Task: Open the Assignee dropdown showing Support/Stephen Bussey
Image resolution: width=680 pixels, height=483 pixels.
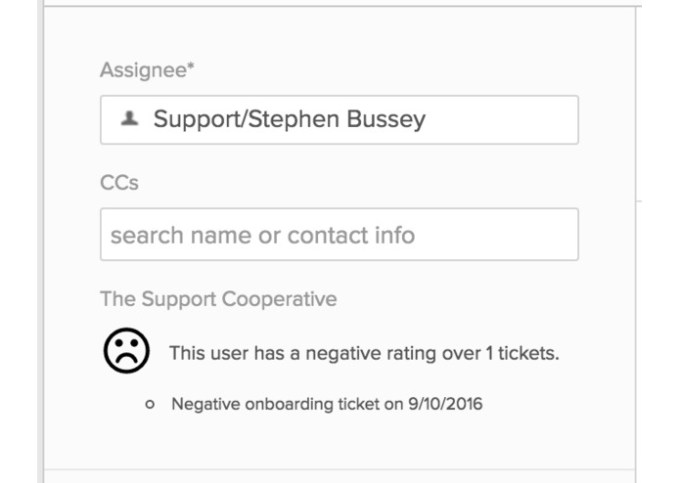Action: click(339, 120)
